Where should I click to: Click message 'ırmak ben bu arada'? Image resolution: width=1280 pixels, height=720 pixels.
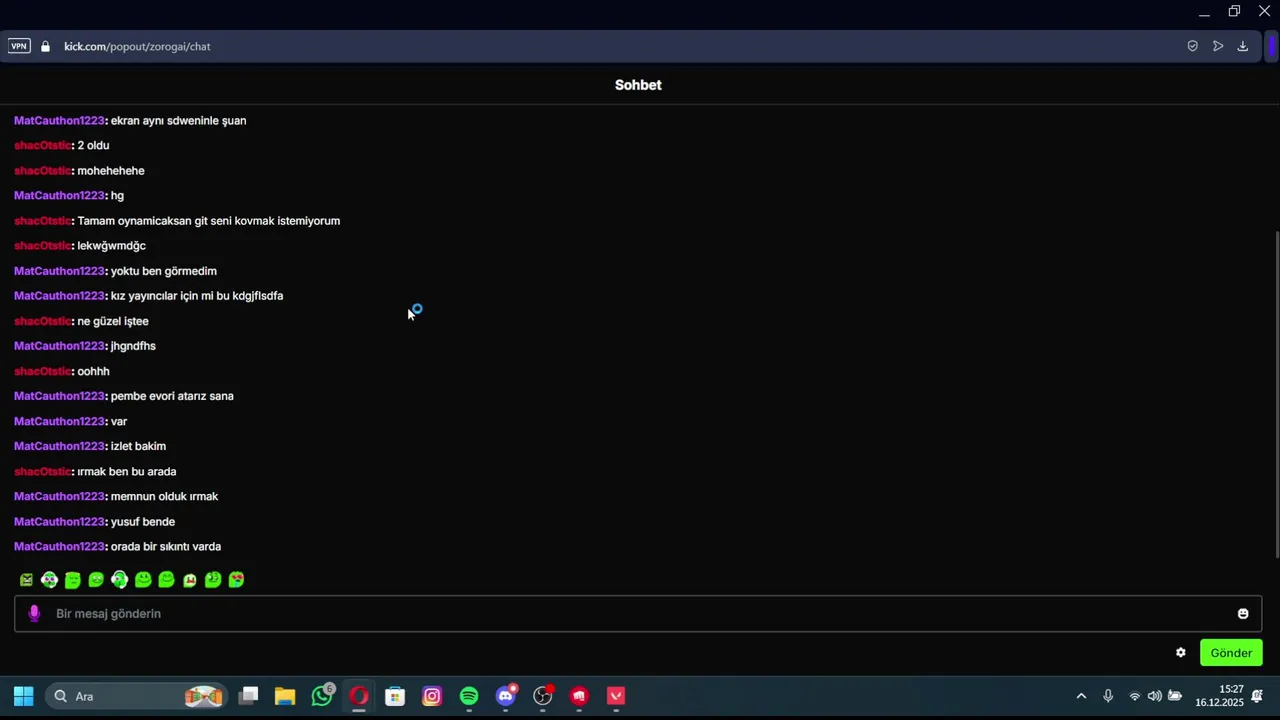pyautogui.click(x=127, y=472)
